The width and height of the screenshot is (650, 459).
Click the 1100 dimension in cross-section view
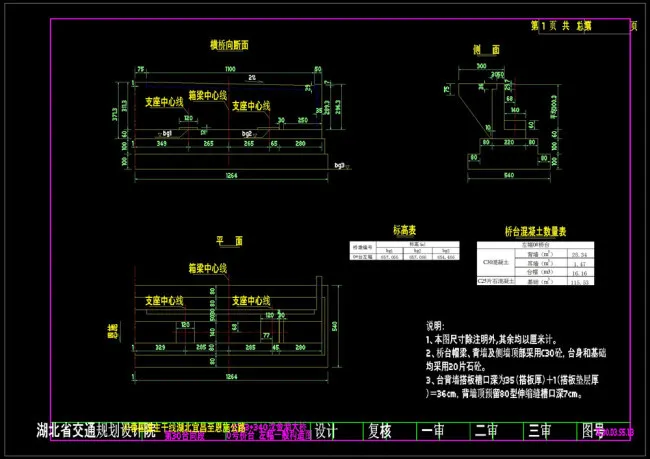click(x=229, y=69)
